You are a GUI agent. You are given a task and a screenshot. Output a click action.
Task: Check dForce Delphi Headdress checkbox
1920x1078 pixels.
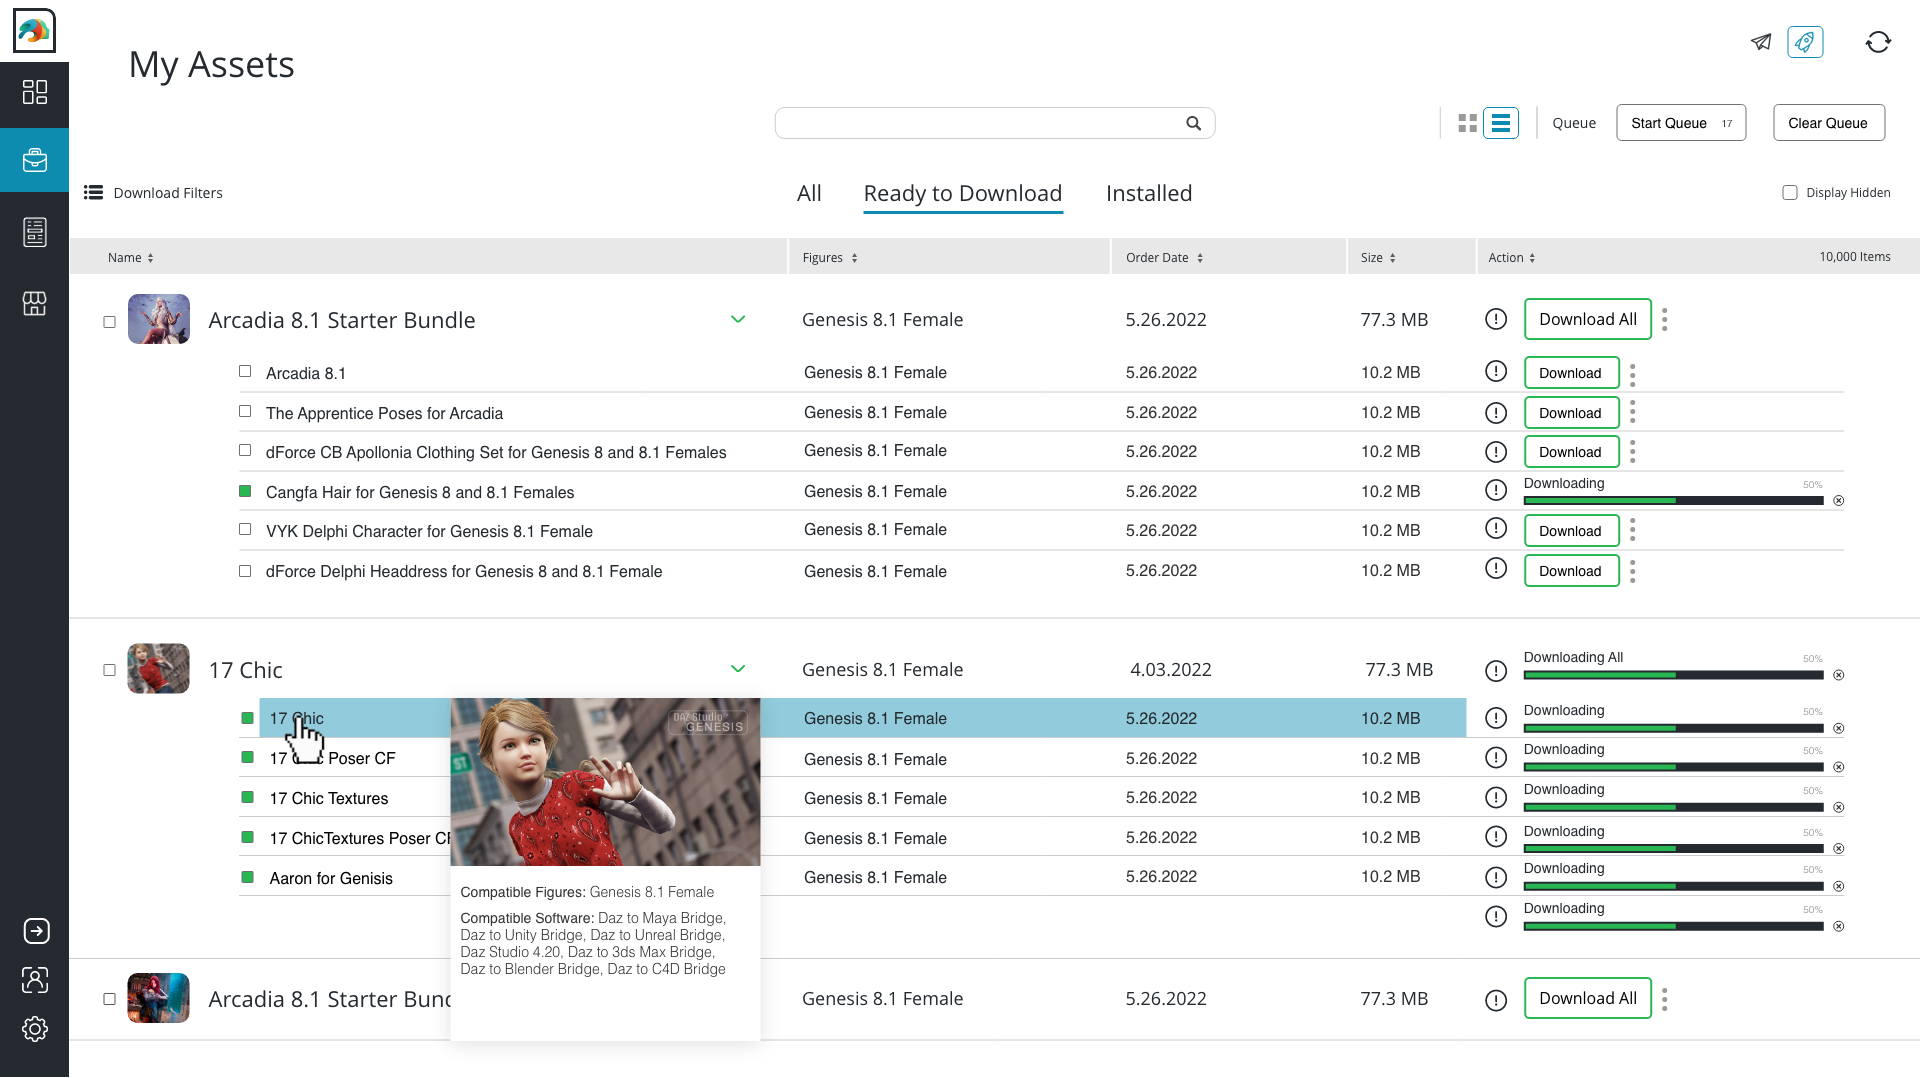pyautogui.click(x=245, y=571)
